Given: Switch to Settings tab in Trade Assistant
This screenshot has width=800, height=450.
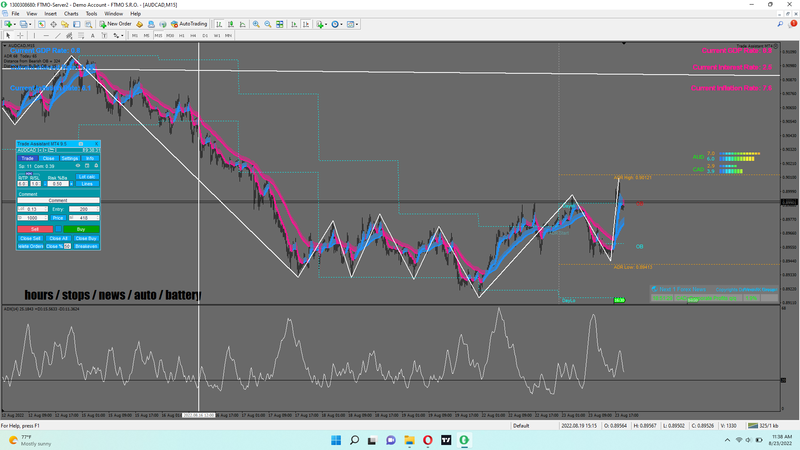Looking at the screenshot, I should [70, 158].
